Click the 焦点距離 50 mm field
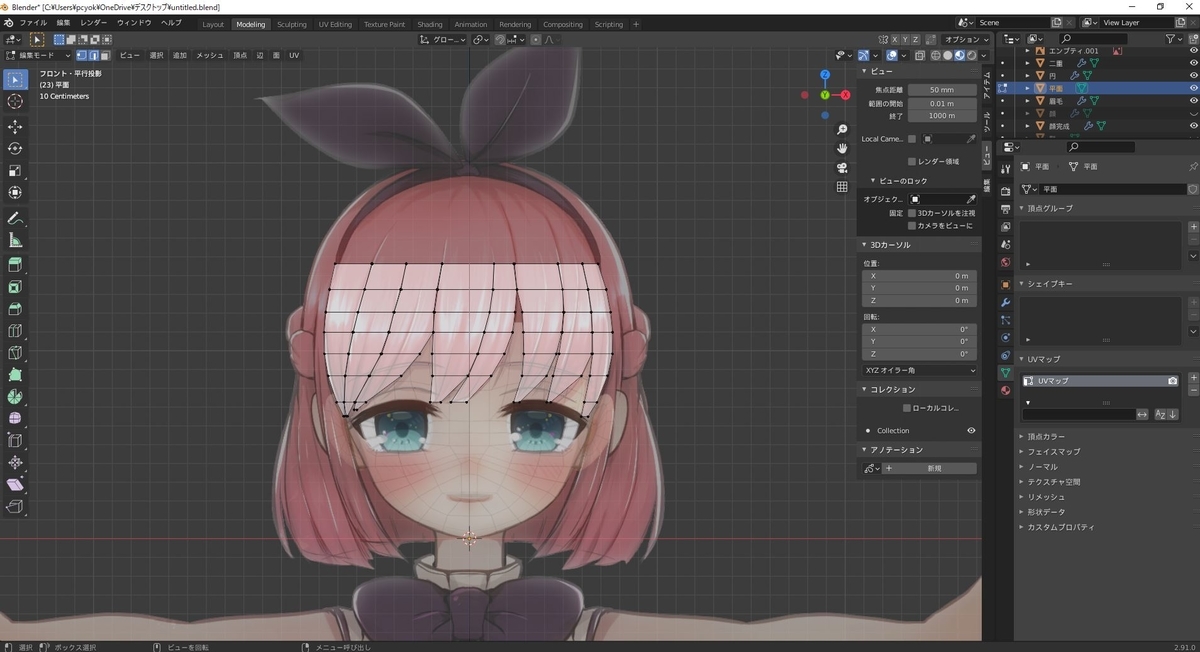 click(942, 90)
